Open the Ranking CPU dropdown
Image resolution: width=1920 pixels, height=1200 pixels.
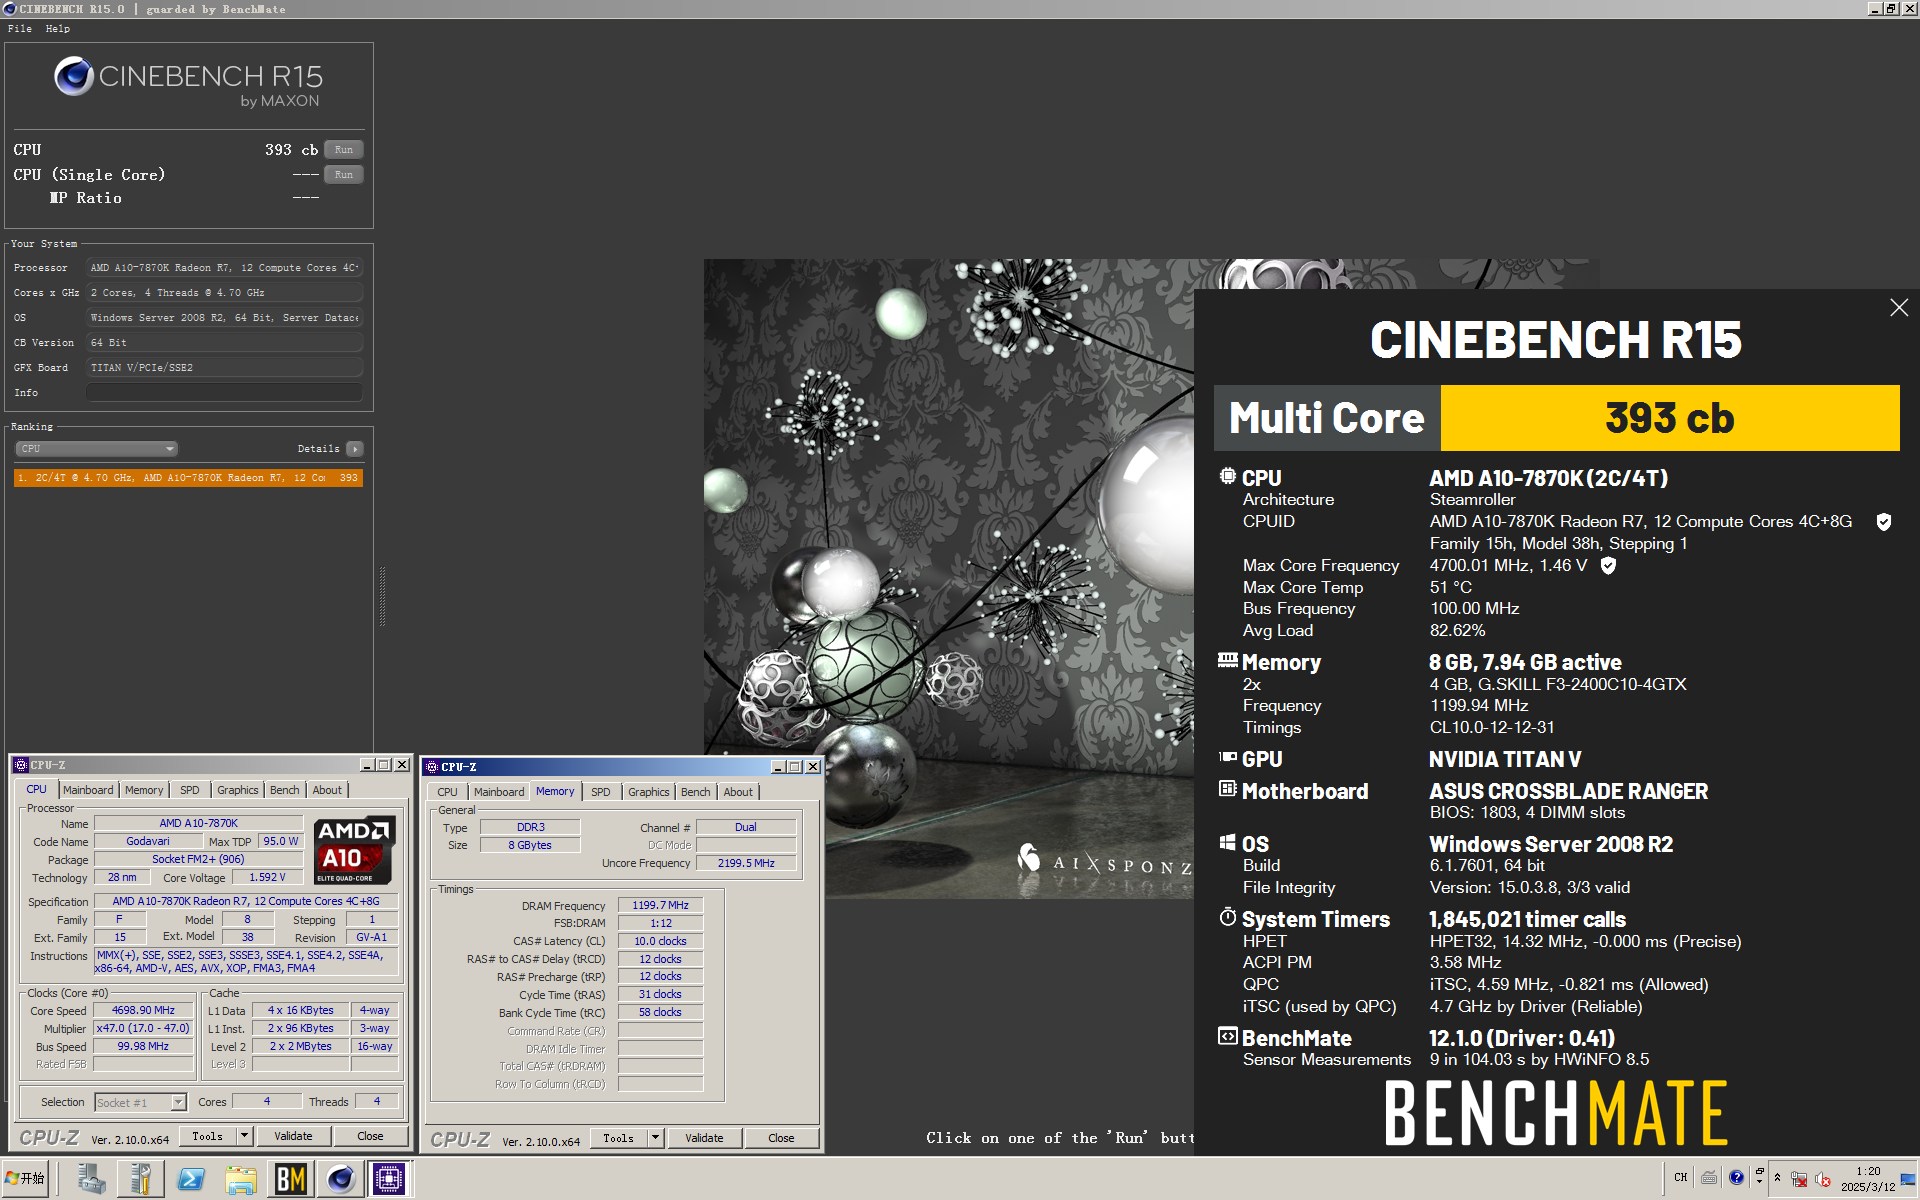point(97,449)
